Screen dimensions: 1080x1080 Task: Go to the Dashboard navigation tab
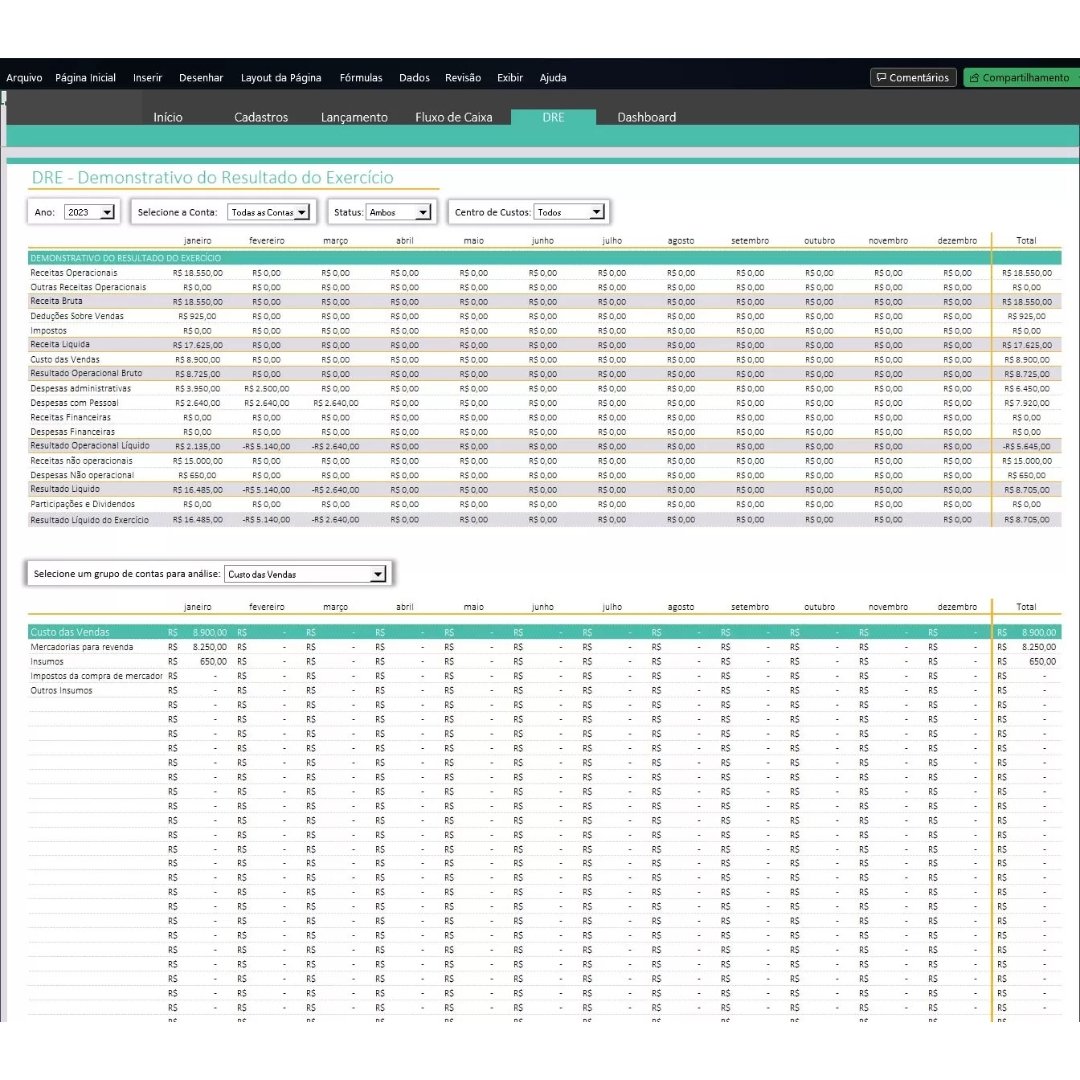[647, 117]
